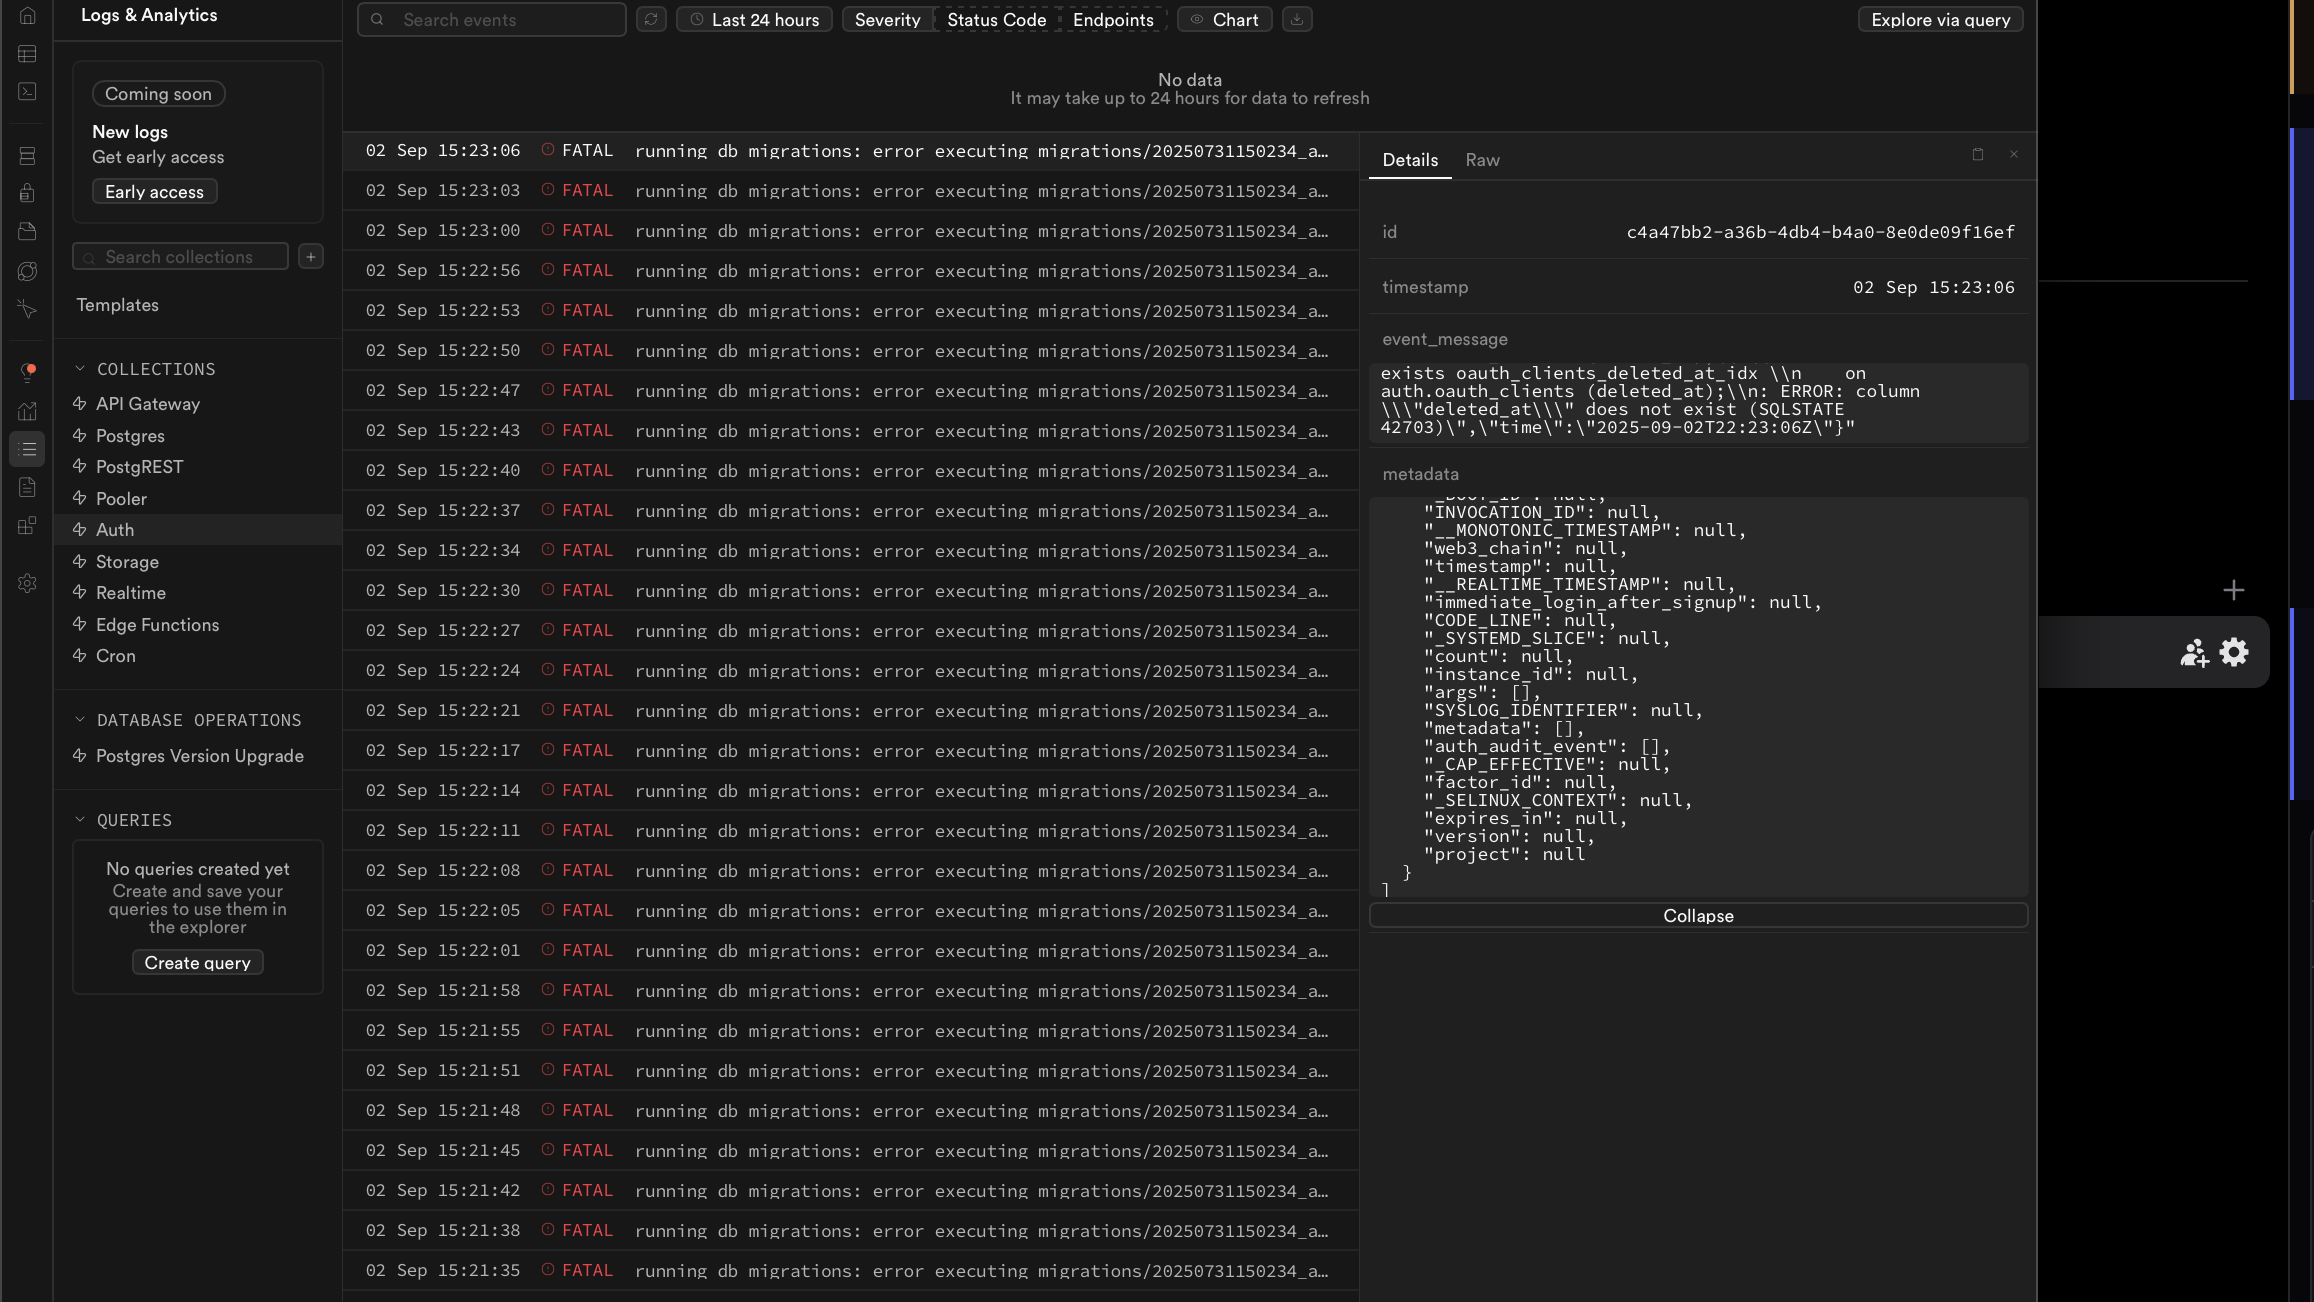This screenshot has height=1302, width=2314.
Task: Collapse the COLLECTIONS section
Action: pyautogui.click(x=80, y=369)
